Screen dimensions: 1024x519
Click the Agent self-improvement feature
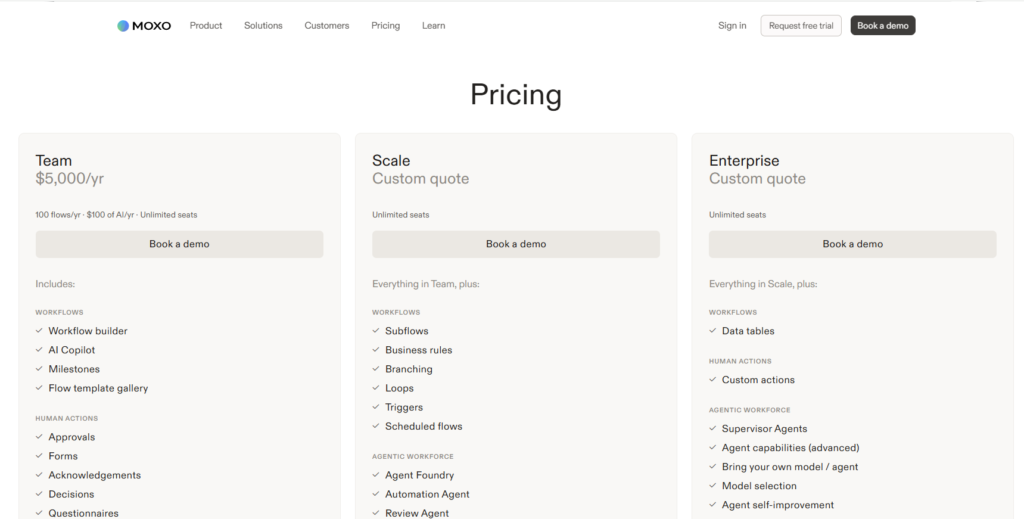777,505
